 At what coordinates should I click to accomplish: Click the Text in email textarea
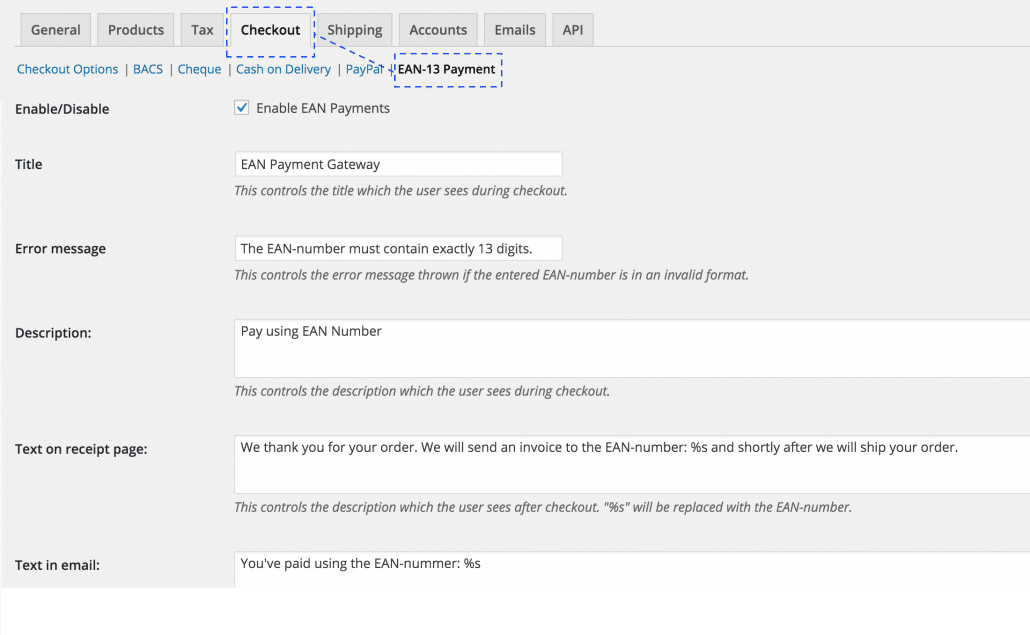point(632,569)
